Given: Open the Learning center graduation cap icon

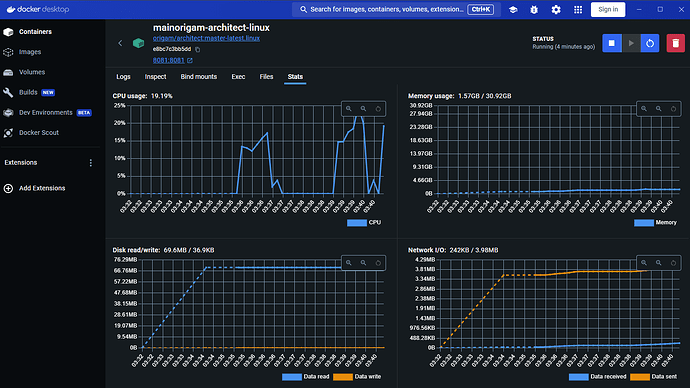Looking at the screenshot, I should pyautogui.click(x=513, y=9).
